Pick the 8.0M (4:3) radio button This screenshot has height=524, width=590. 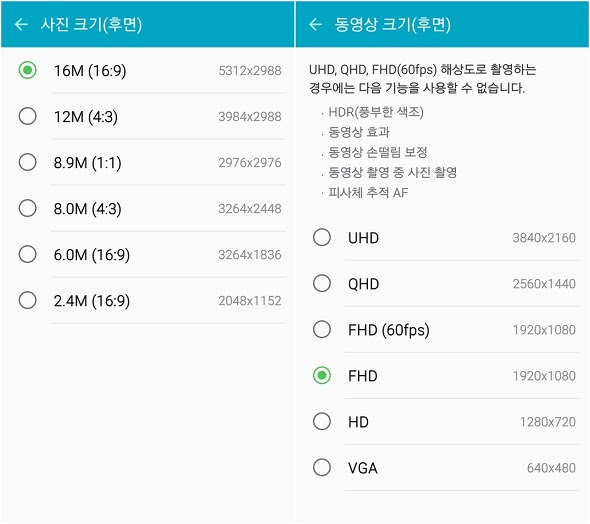click(27, 208)
